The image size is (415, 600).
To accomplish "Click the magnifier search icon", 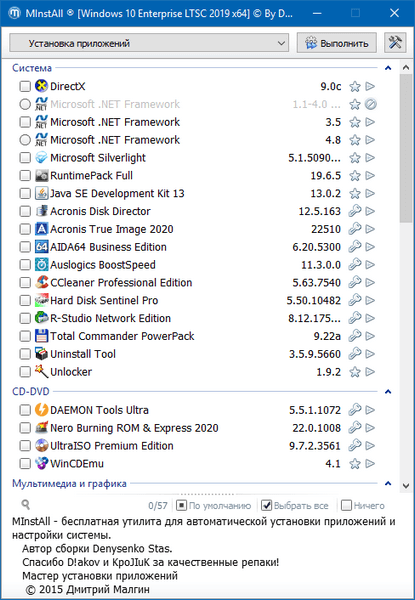I will click(x=26, y=505).
